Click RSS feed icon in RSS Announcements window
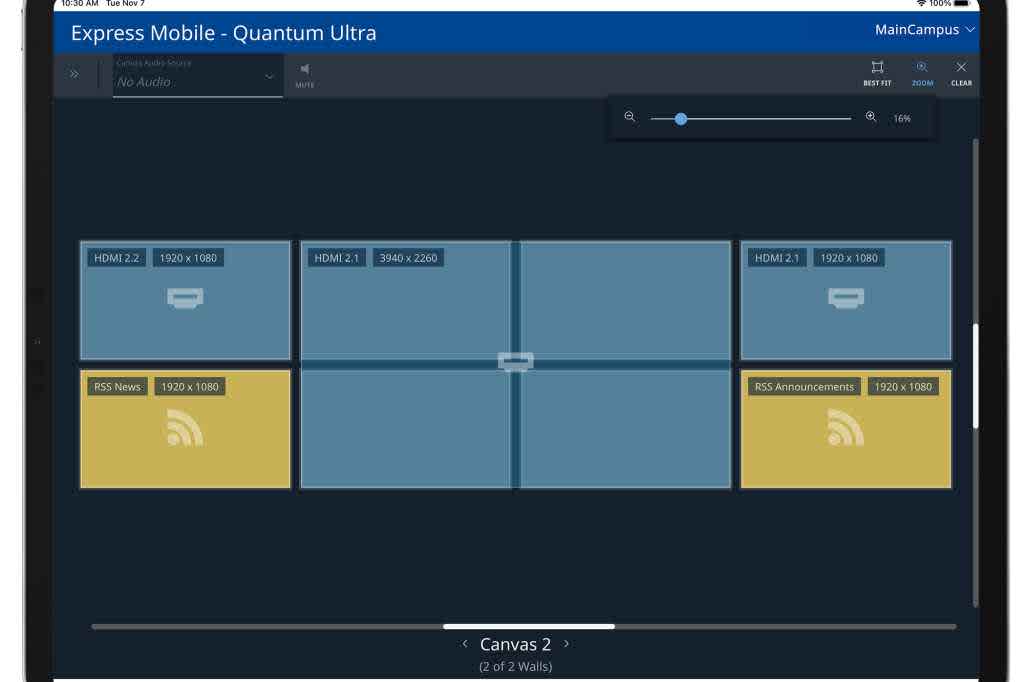This screenshot has width=1024, height=682. (846, 428)
